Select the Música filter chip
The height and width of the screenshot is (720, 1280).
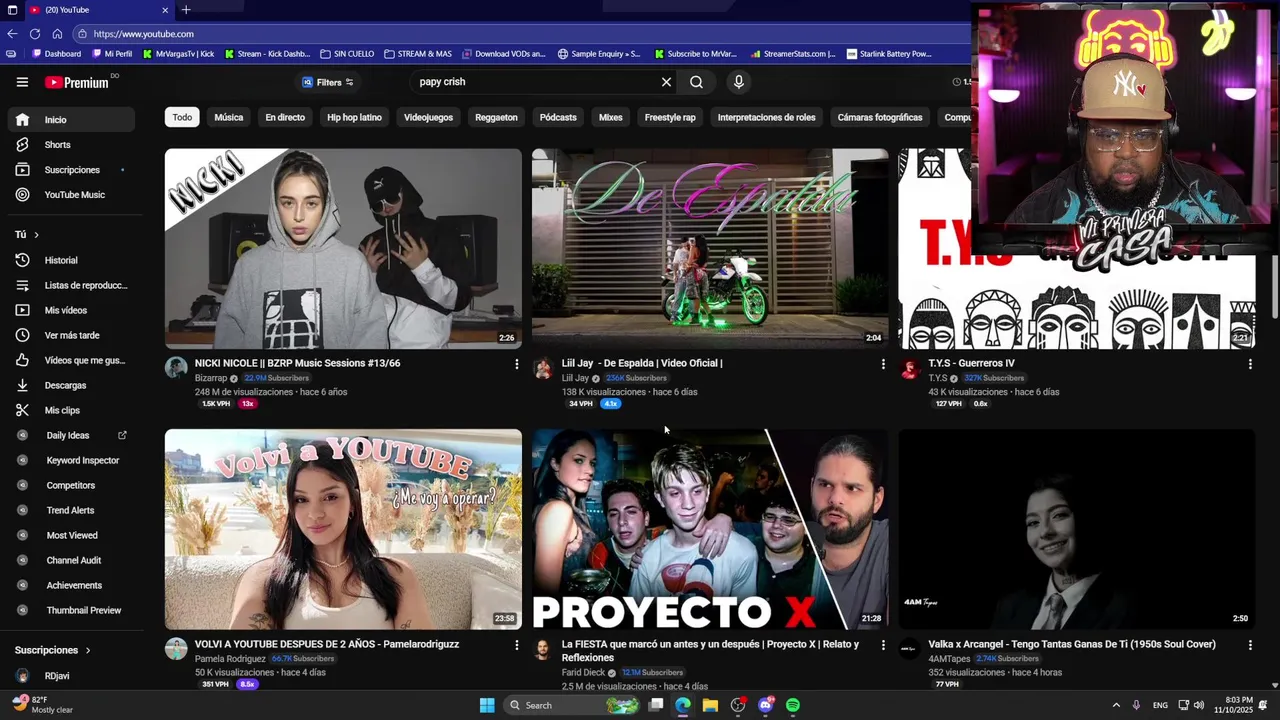pyautogui.click(x=228, y=117)
